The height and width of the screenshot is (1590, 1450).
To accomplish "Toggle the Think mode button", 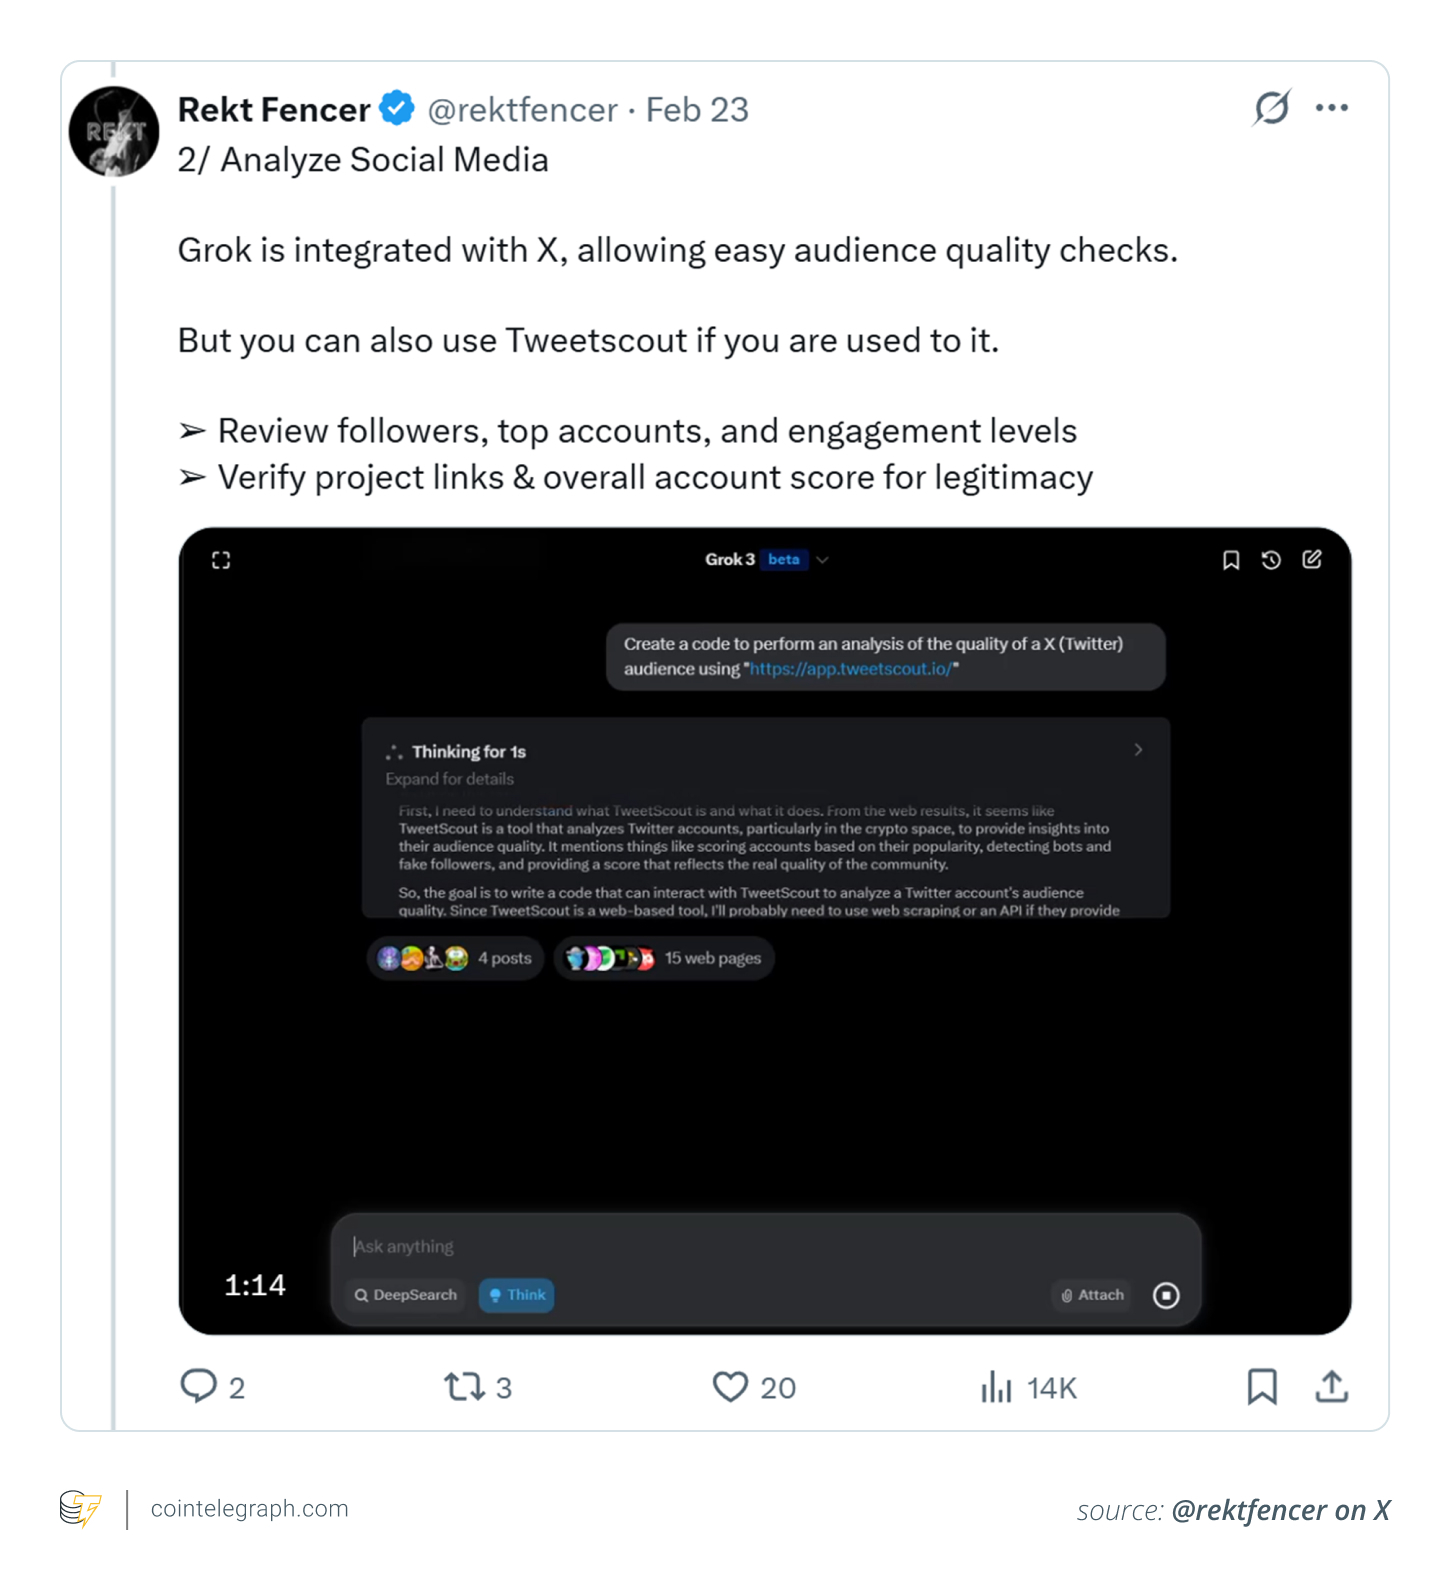I will 516,1295.
